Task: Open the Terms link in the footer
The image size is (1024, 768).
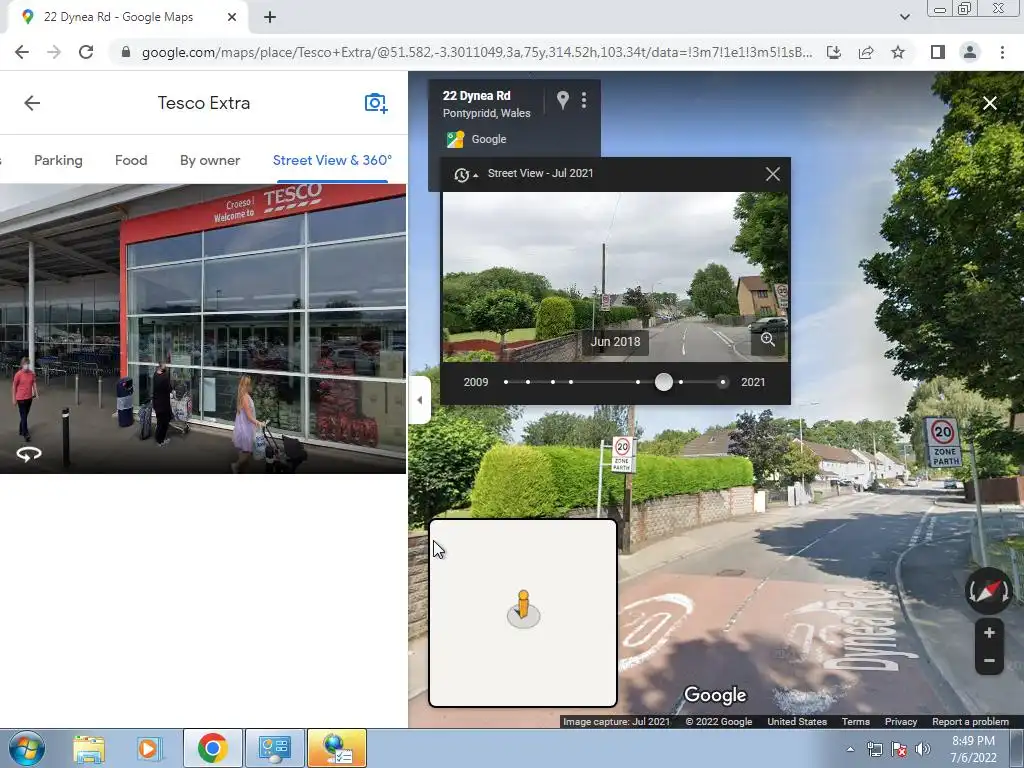Action: point(856,722)
